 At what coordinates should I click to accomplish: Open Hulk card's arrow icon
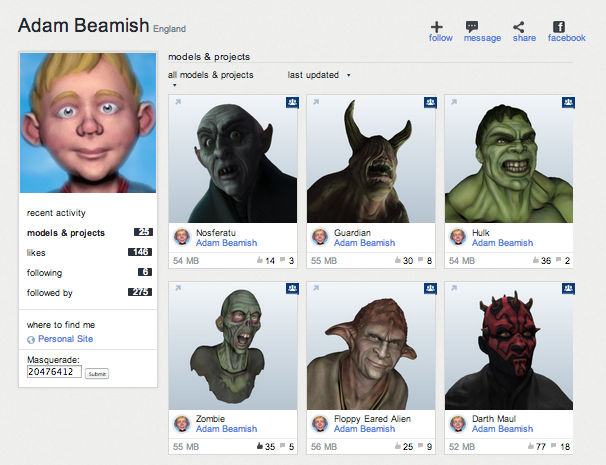454,102
